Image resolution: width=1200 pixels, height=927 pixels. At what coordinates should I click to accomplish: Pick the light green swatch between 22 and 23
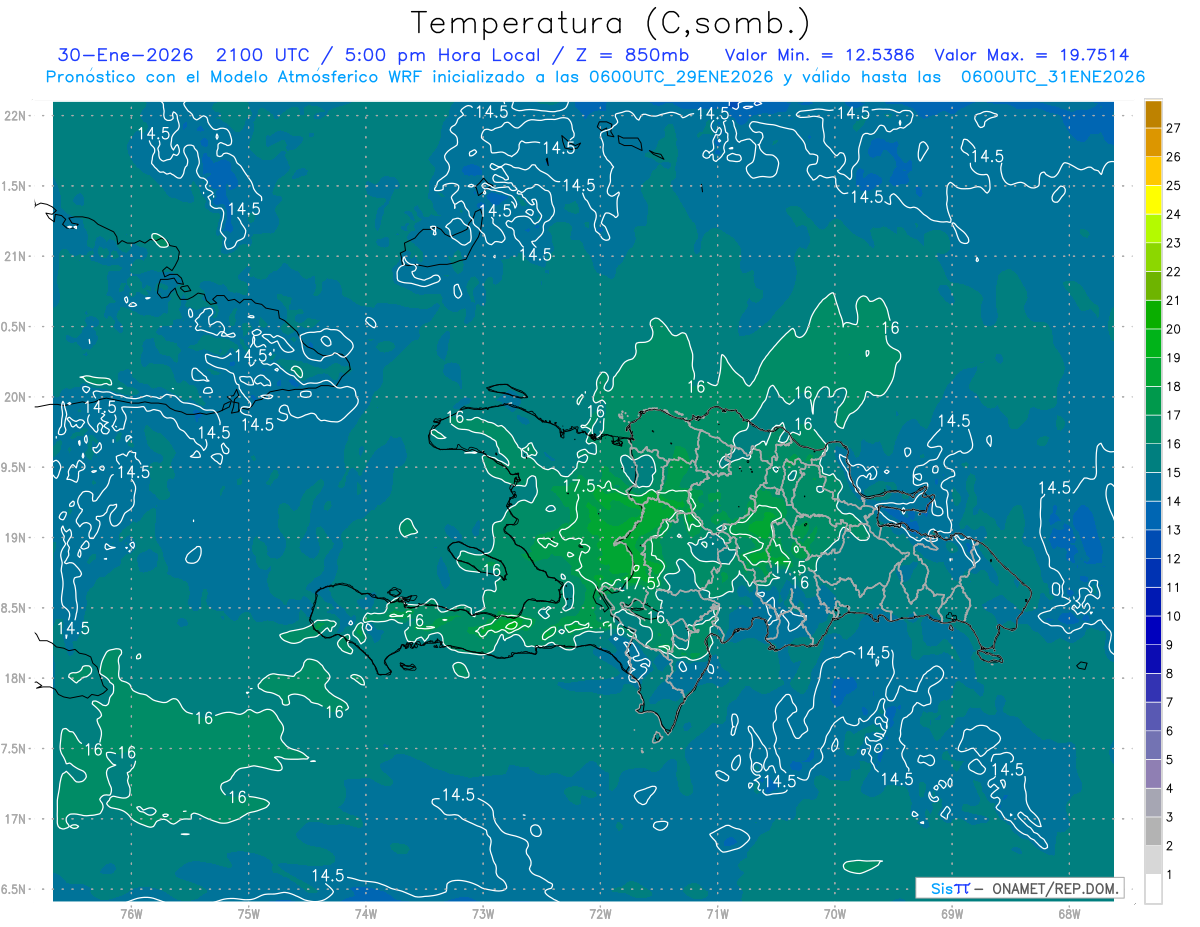coord(1153,257)
